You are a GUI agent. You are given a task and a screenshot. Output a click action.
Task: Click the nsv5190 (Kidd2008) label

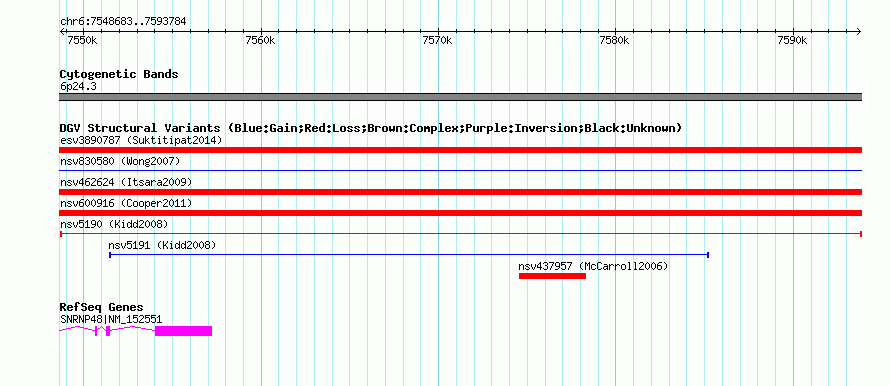[x=114, y=224]
